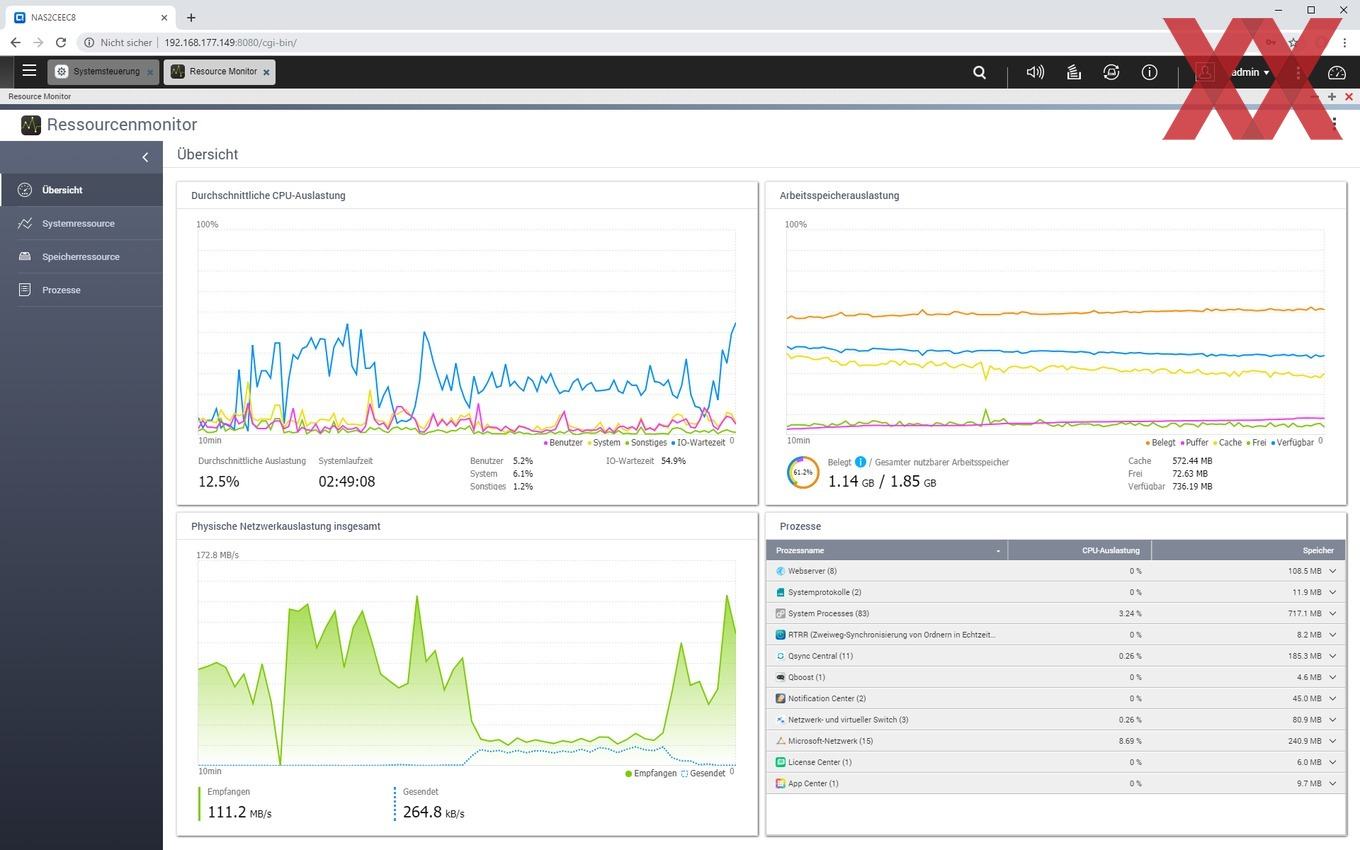Sort processes by the Prozessname column header
This screenshot has width=1360, height=850.
tap(887, 550)
